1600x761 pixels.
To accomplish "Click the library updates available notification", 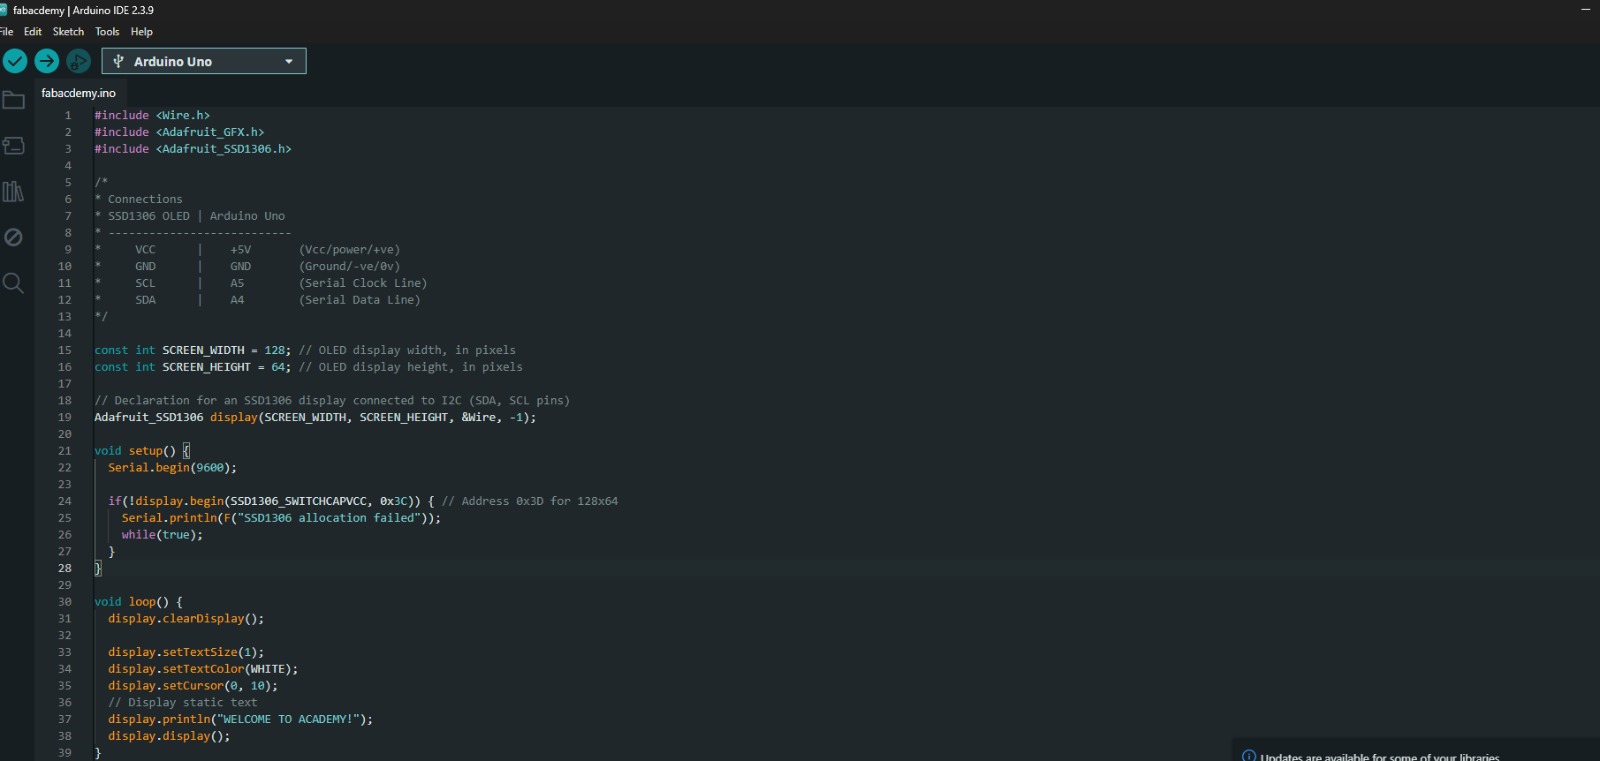I will (x=1380, y=756).
